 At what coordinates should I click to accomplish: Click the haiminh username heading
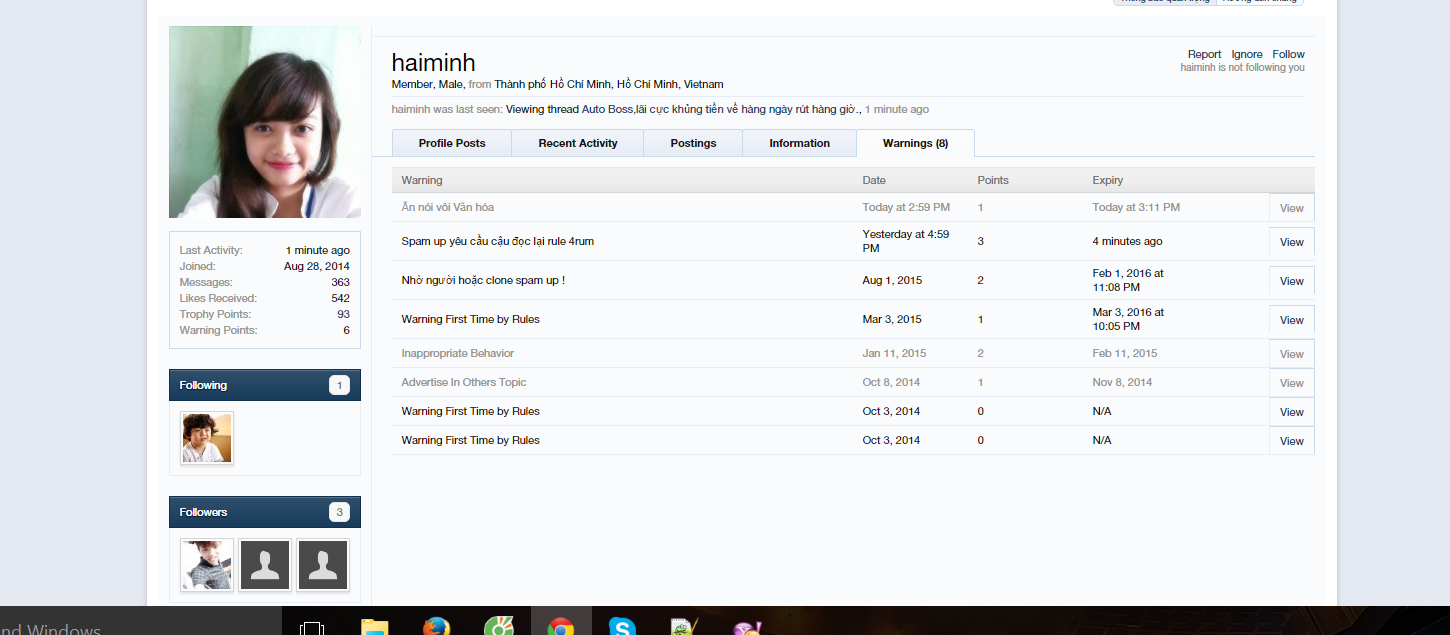point(433,63)
